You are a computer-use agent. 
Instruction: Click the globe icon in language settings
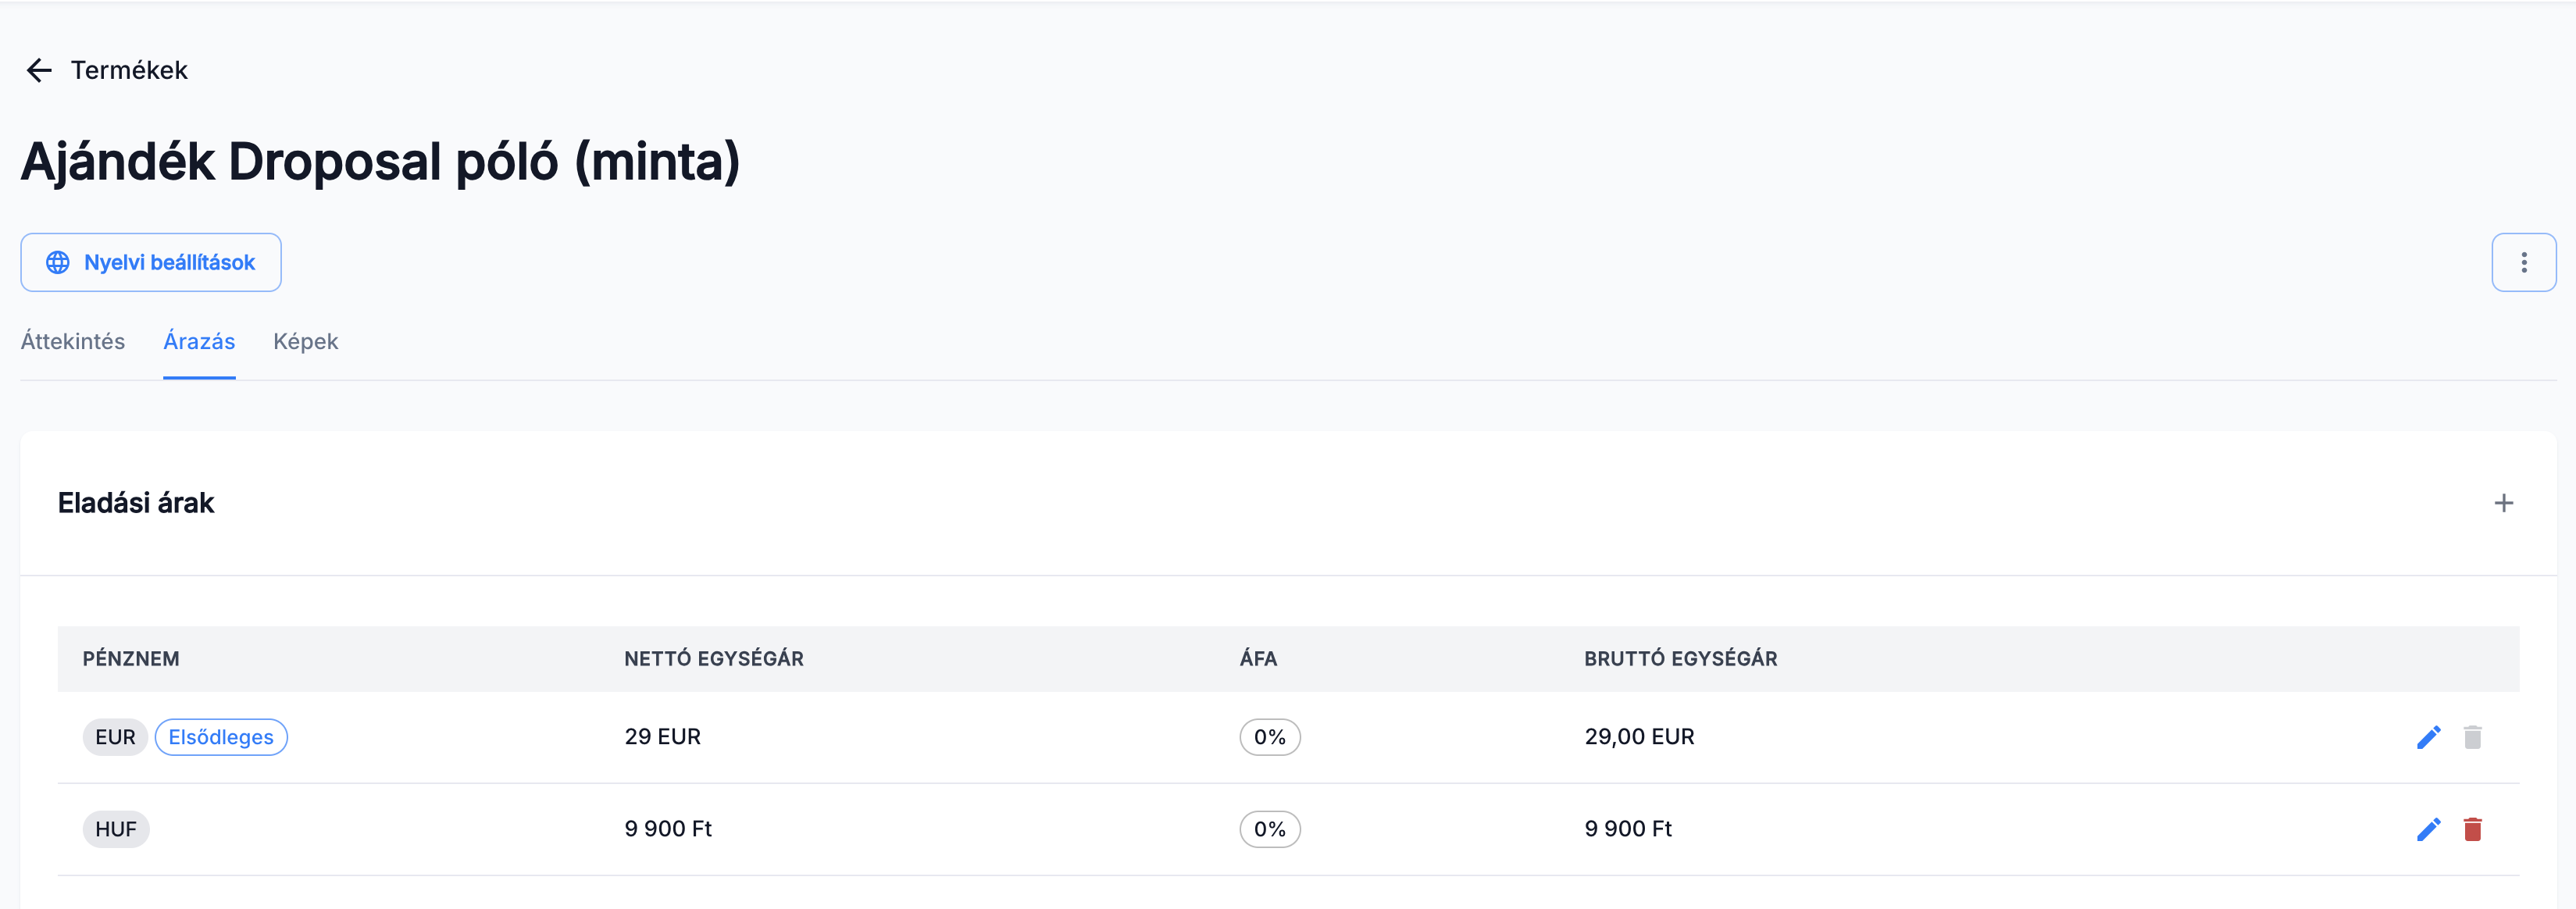click(x=58, y=263)
